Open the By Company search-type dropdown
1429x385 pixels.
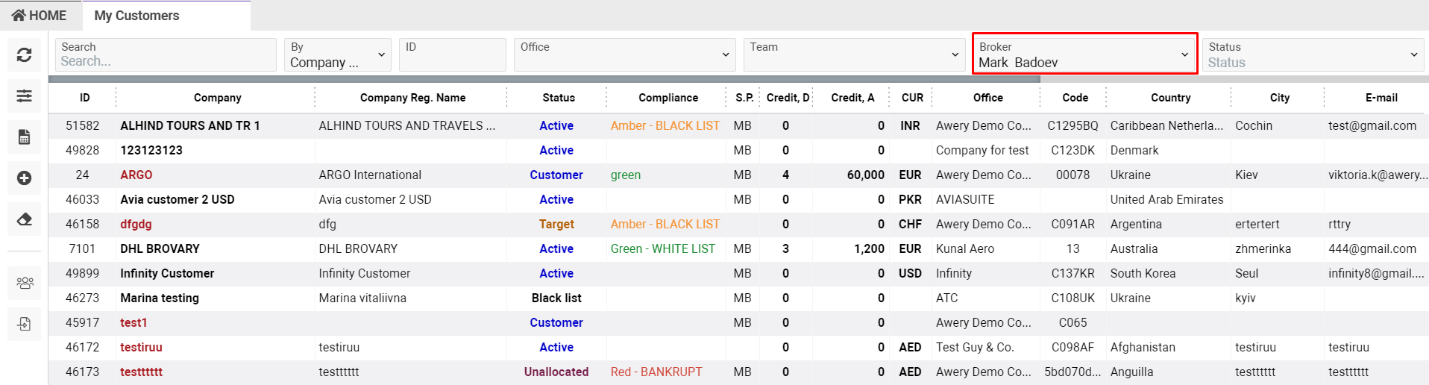[x=338, y=54]
